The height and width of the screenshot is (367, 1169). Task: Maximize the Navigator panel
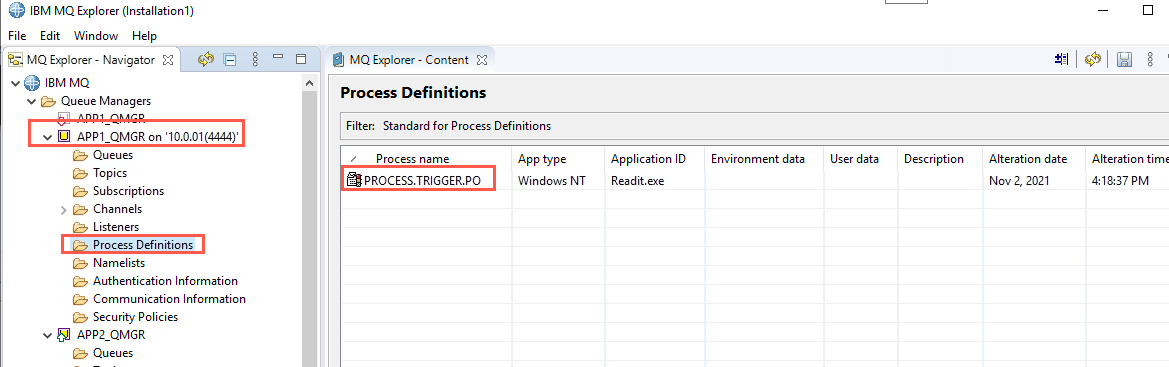tap(301, 58)
